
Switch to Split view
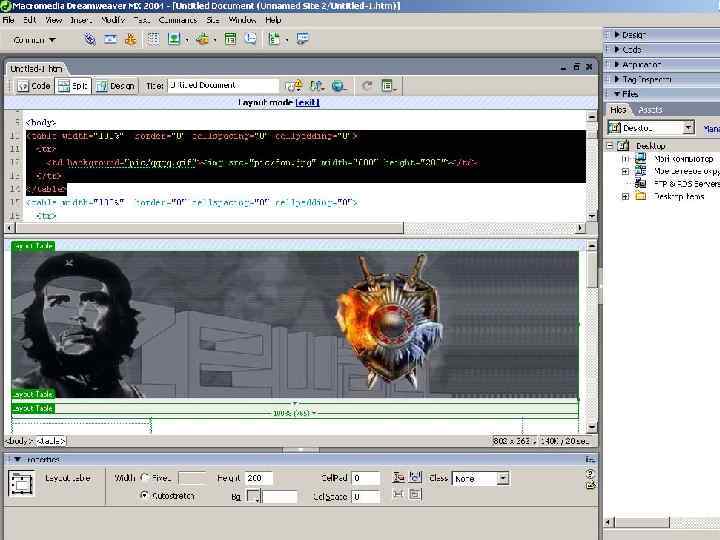(x=73, y=86)
